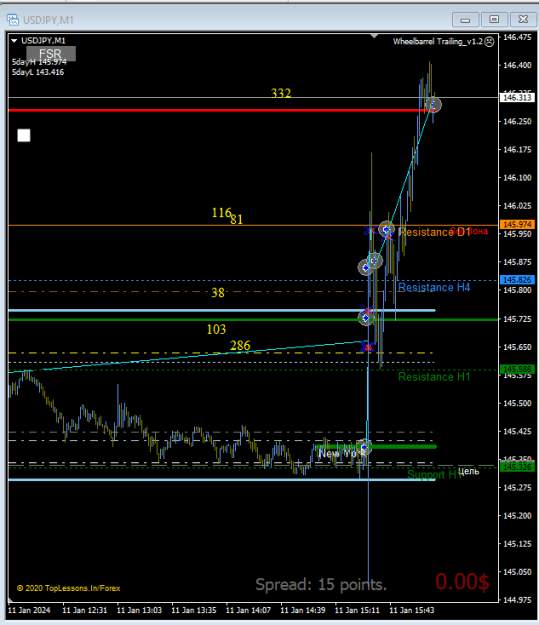This screenshot has height=625, width=539.
Task: Click the red '0.00$' profit label
Action: [462, 581]
